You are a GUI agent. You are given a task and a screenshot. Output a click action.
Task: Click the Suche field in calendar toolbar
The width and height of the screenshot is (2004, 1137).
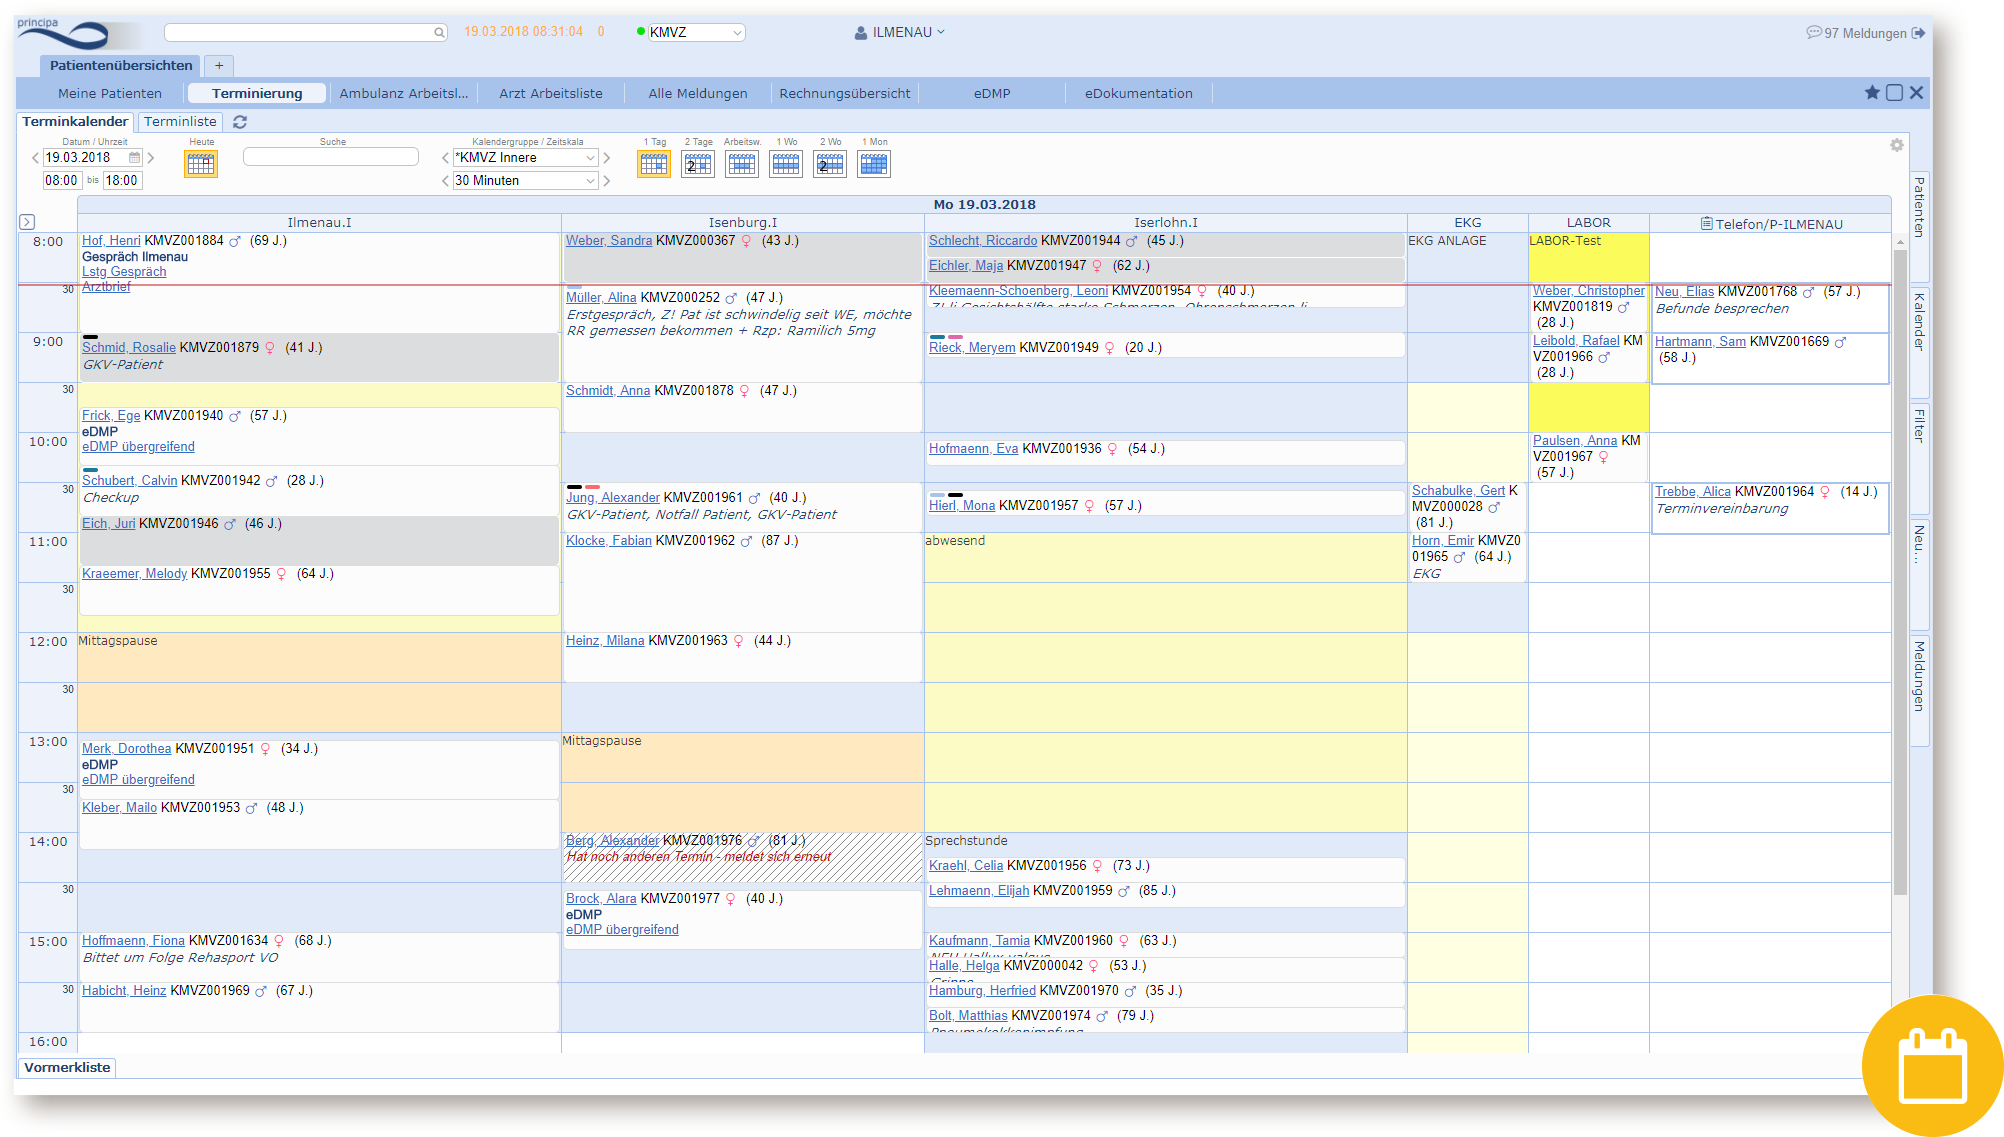pos(331,157)
